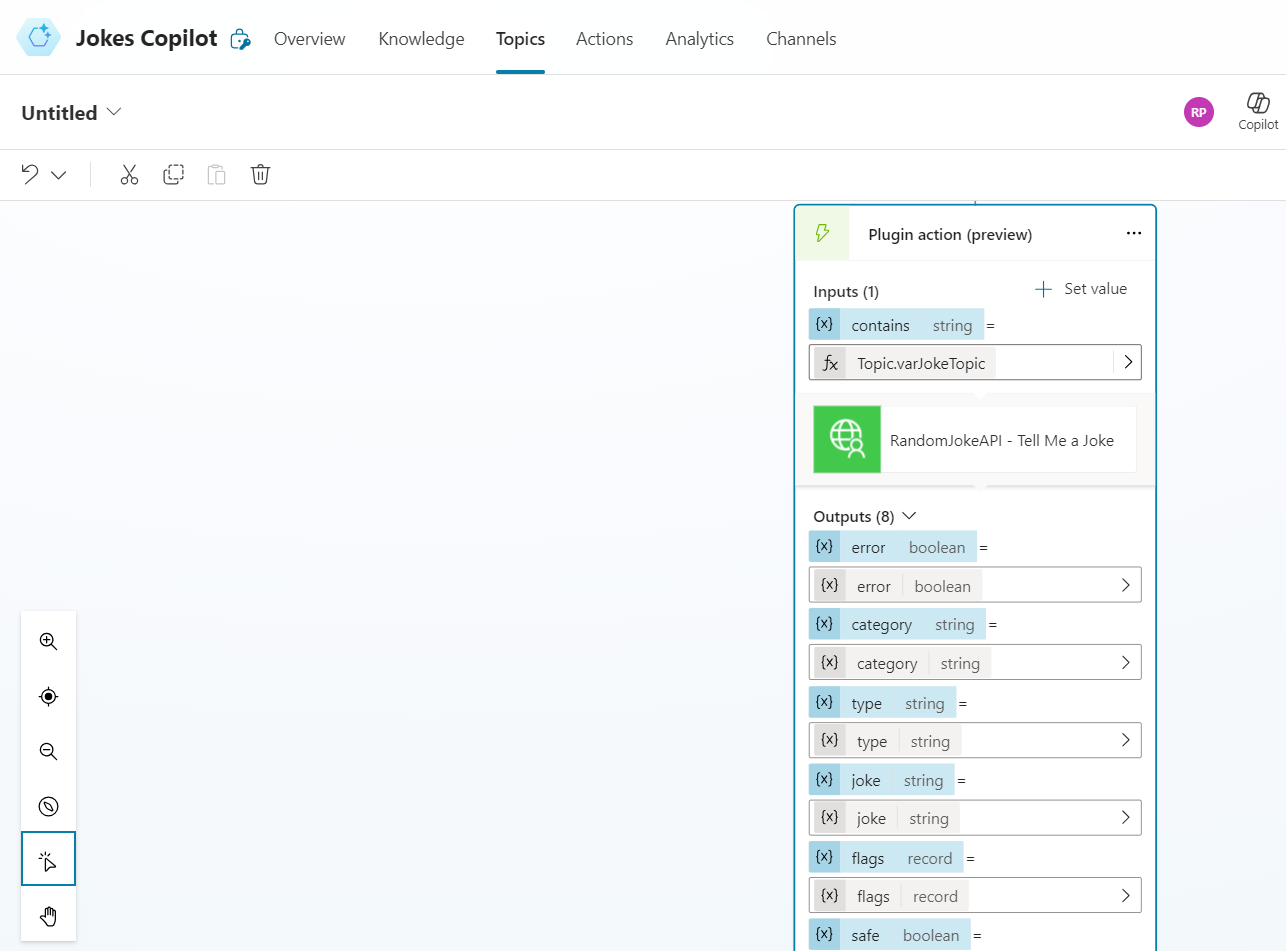Open variable picker for joke string output
Viewport: 1286px width, 951px height.
1125,818
